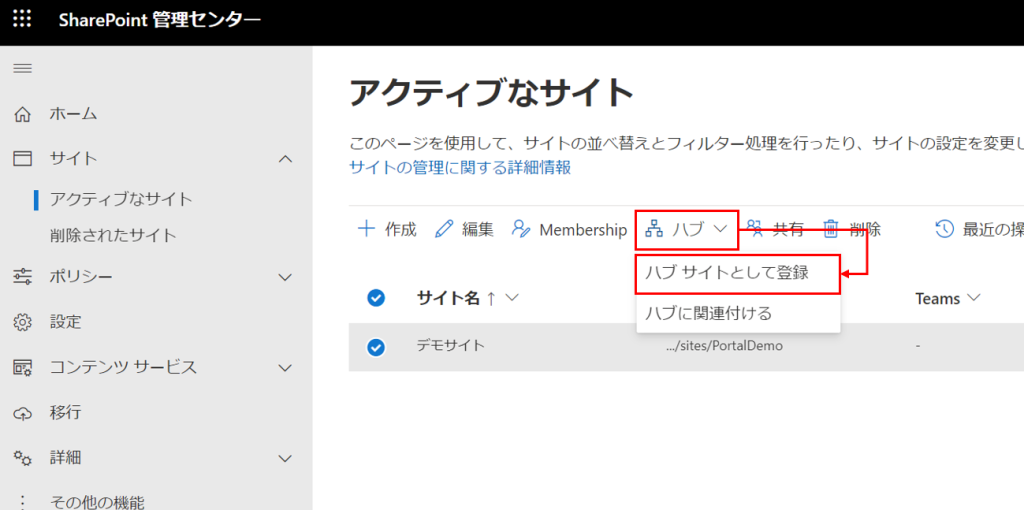
Task: Open サイトの管理に関する詳細情報 link
Action: point(460,168)
